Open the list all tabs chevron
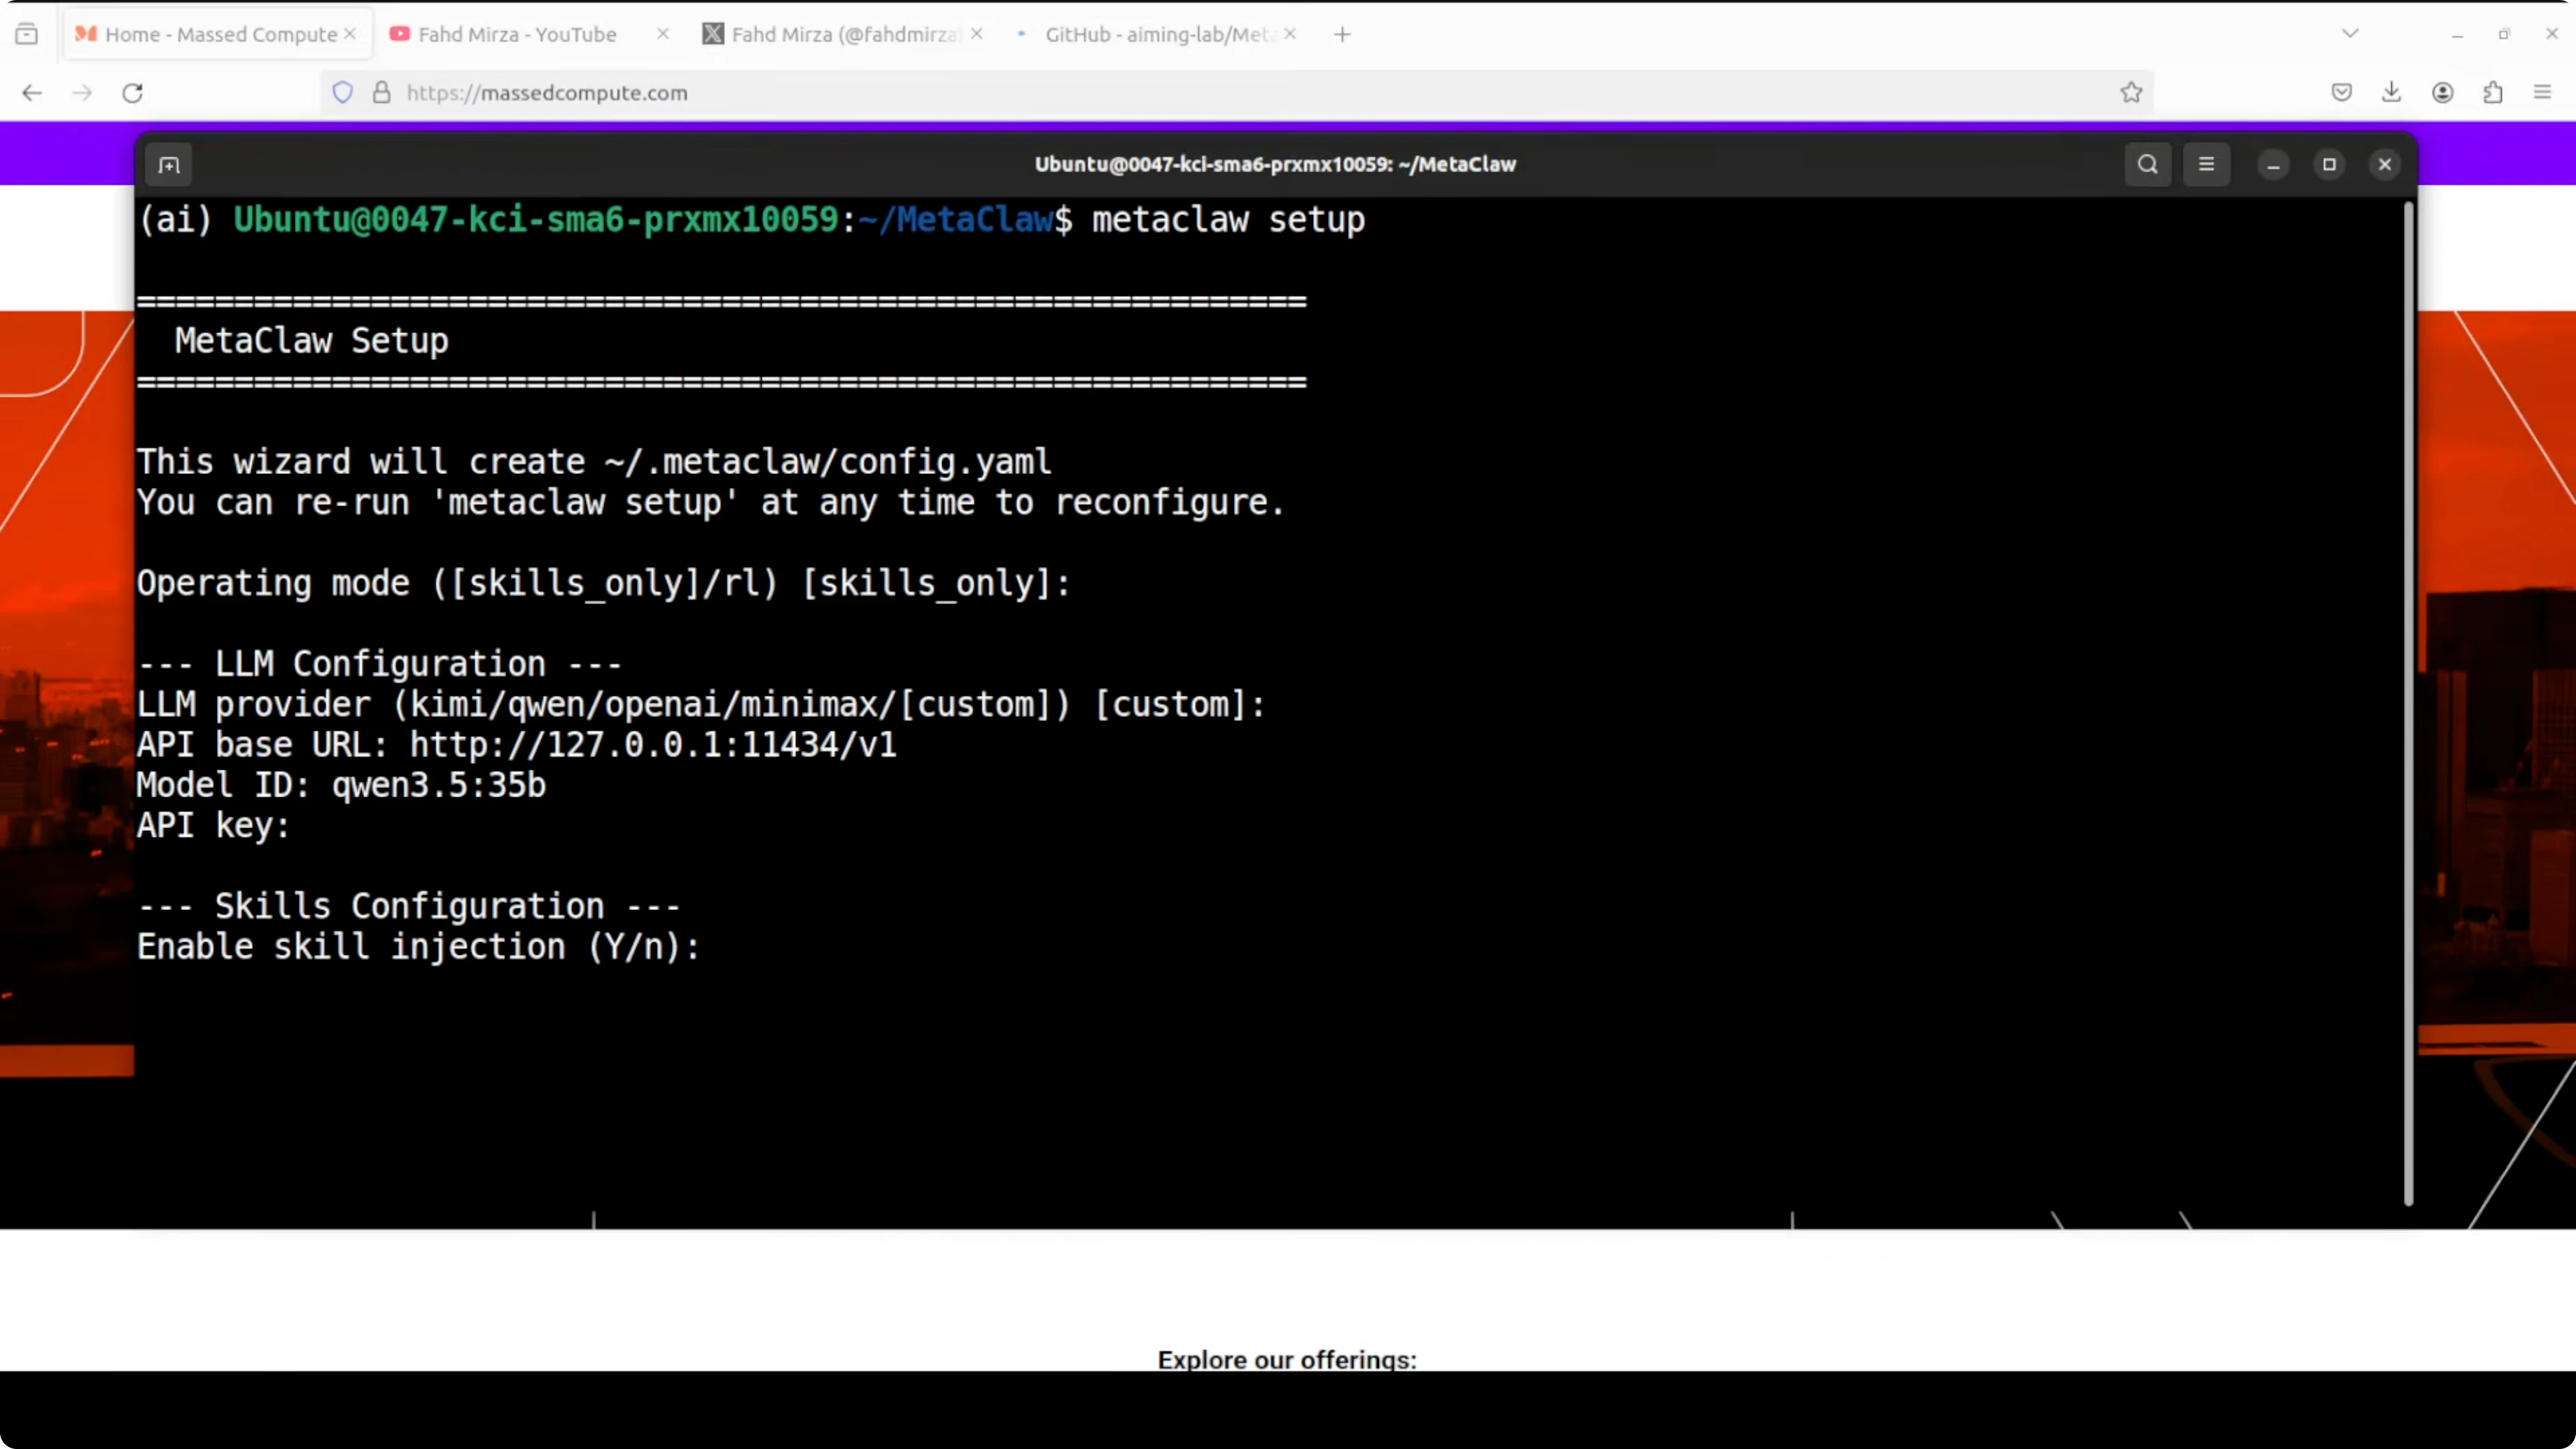This screenshot has width=2576, height=1449. point(2350,33)
